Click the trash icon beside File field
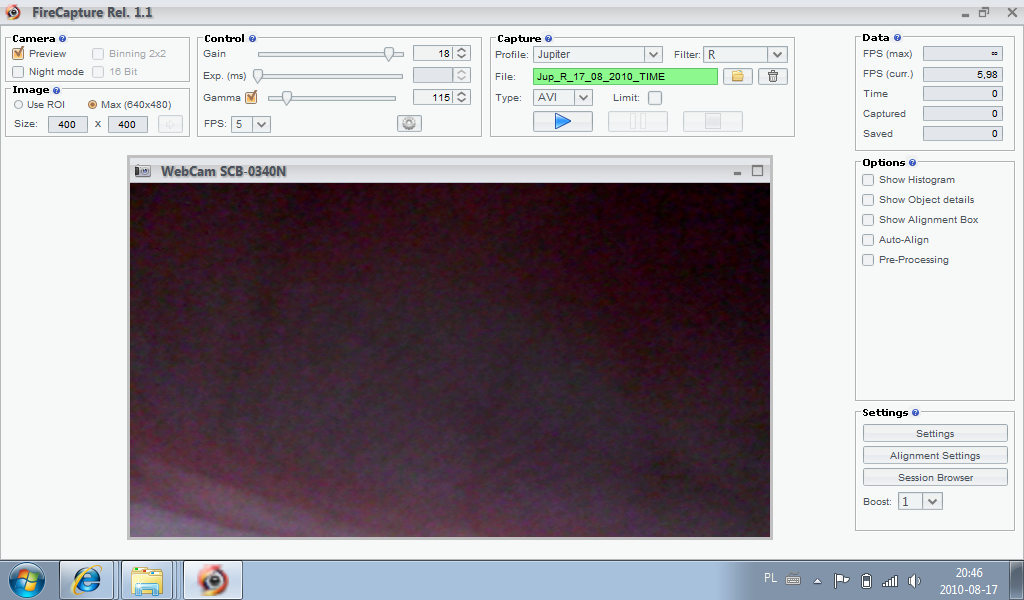This screenshot has height=600, width=1024. pyautogui.click(x=773, y=76)
